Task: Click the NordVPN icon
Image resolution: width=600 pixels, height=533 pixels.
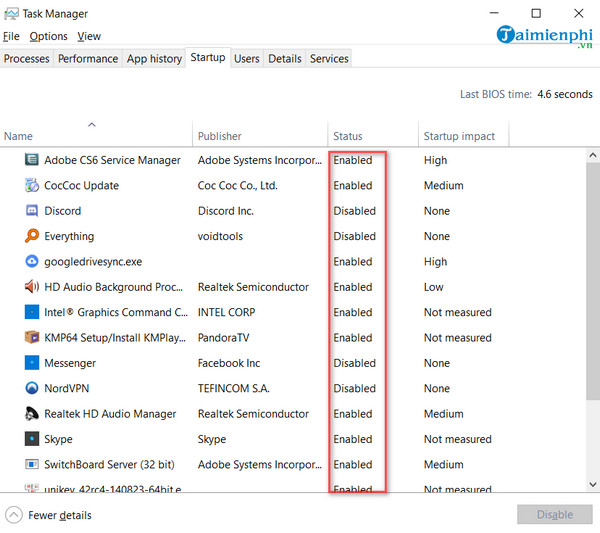Action: click(31, 388)
